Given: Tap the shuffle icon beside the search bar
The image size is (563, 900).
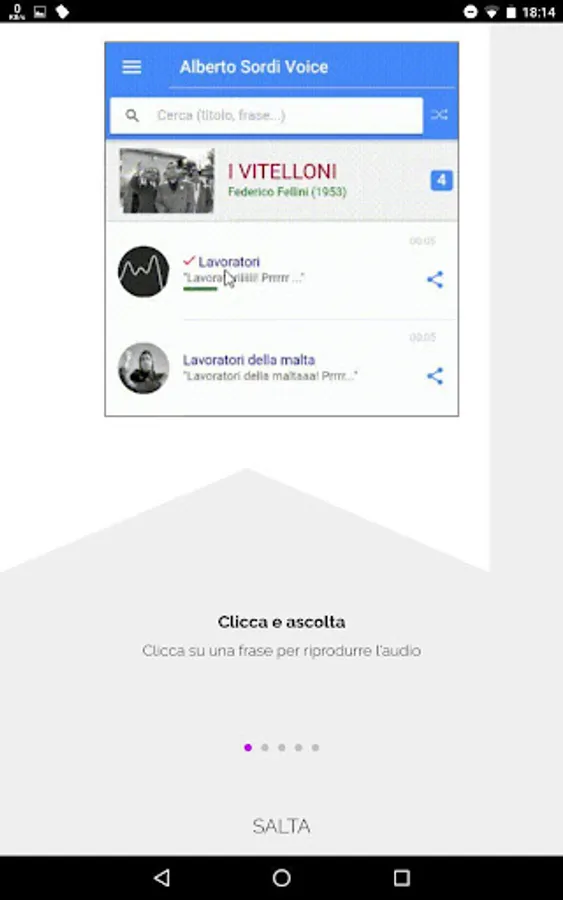Looking at the screenshot, I should pos(439,115).
